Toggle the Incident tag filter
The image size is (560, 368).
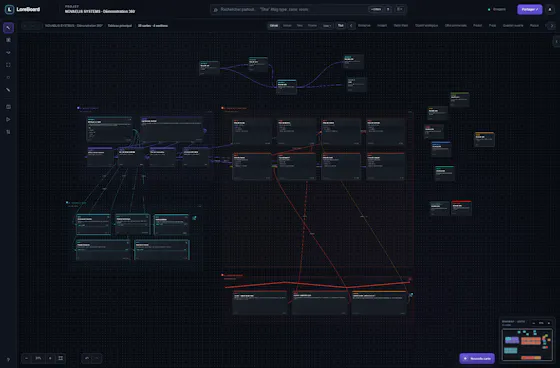382,26
